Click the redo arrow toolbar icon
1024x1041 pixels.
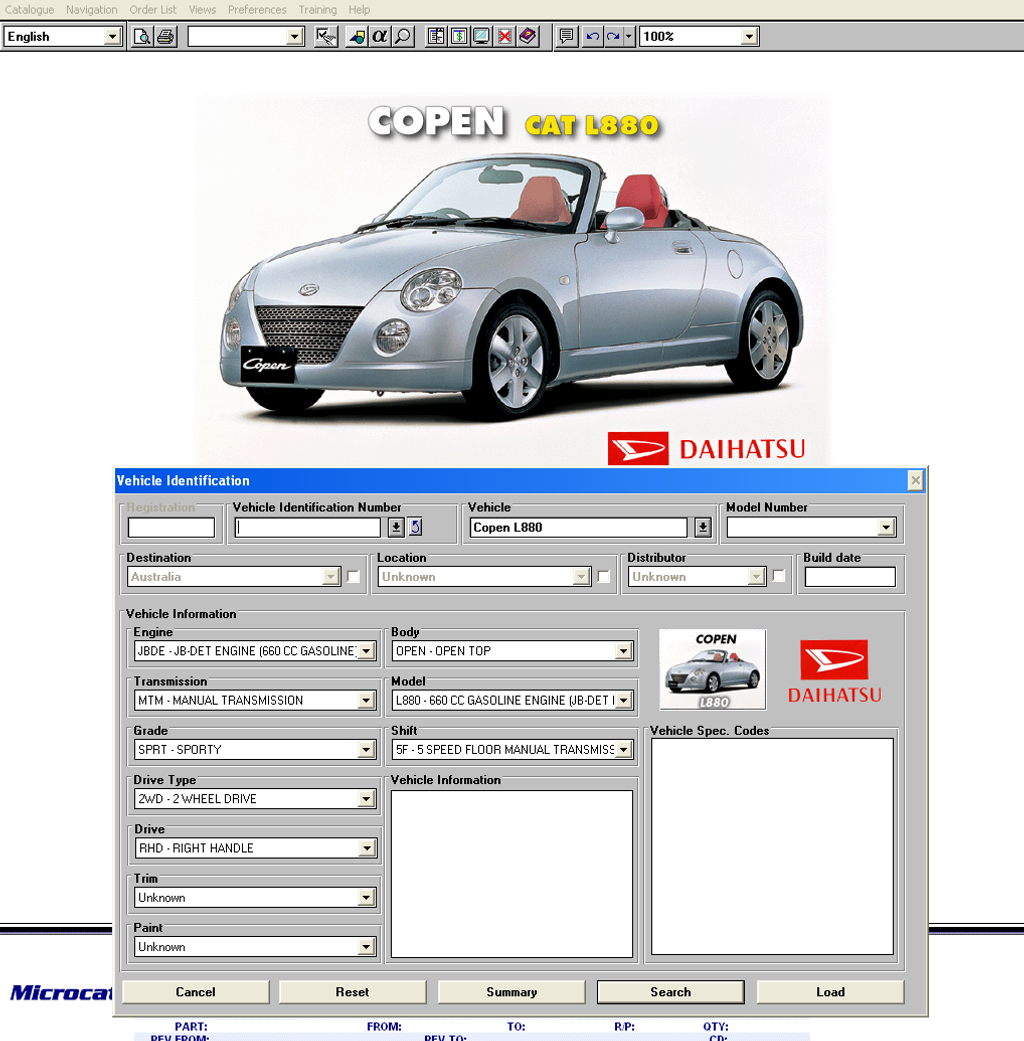click(x=613, y=37)
